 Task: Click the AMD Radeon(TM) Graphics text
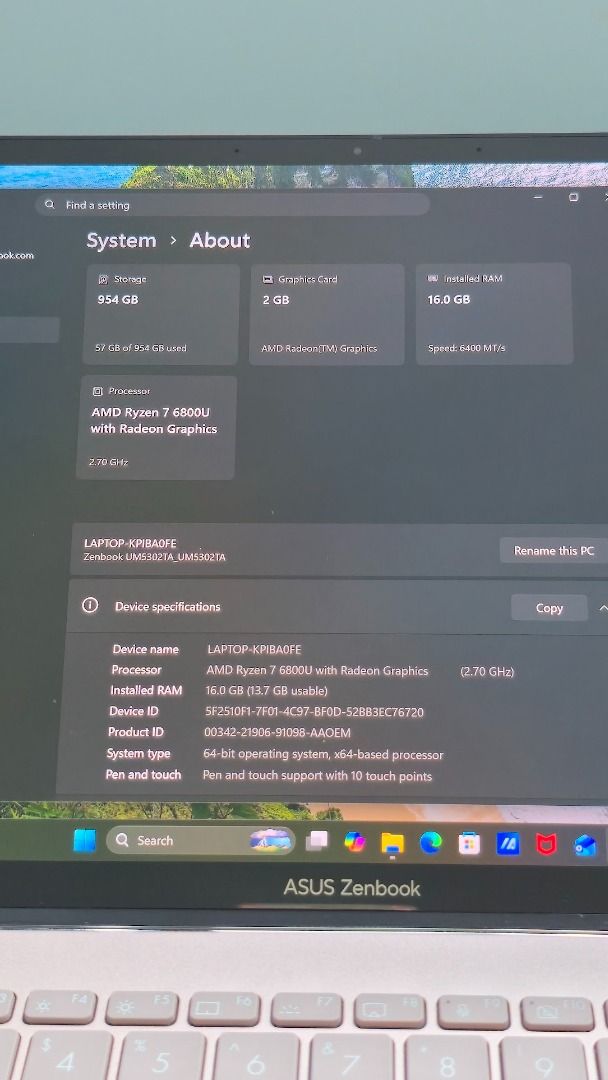tap(319, 348)
